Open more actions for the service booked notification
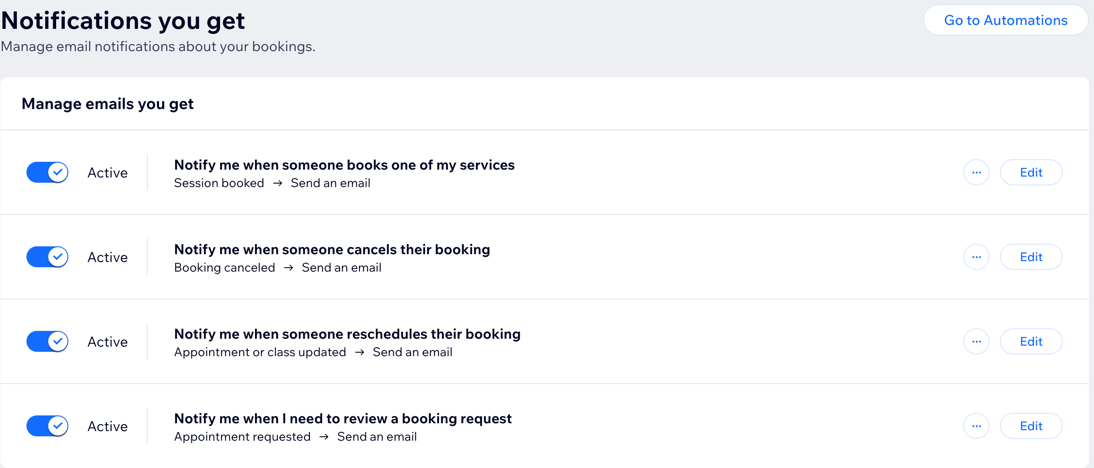 tap(976, 173)
